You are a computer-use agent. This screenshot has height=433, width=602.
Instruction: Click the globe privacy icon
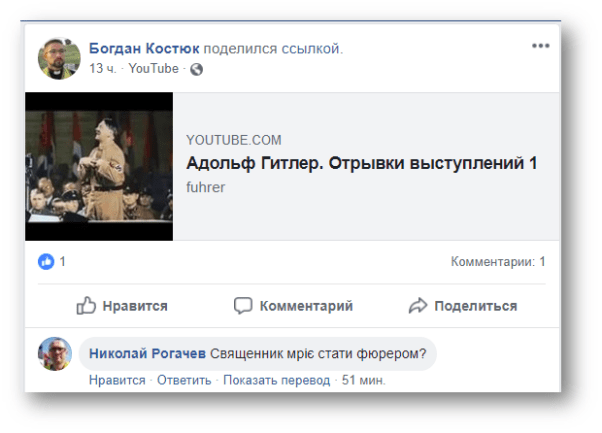tap(196, 69)
